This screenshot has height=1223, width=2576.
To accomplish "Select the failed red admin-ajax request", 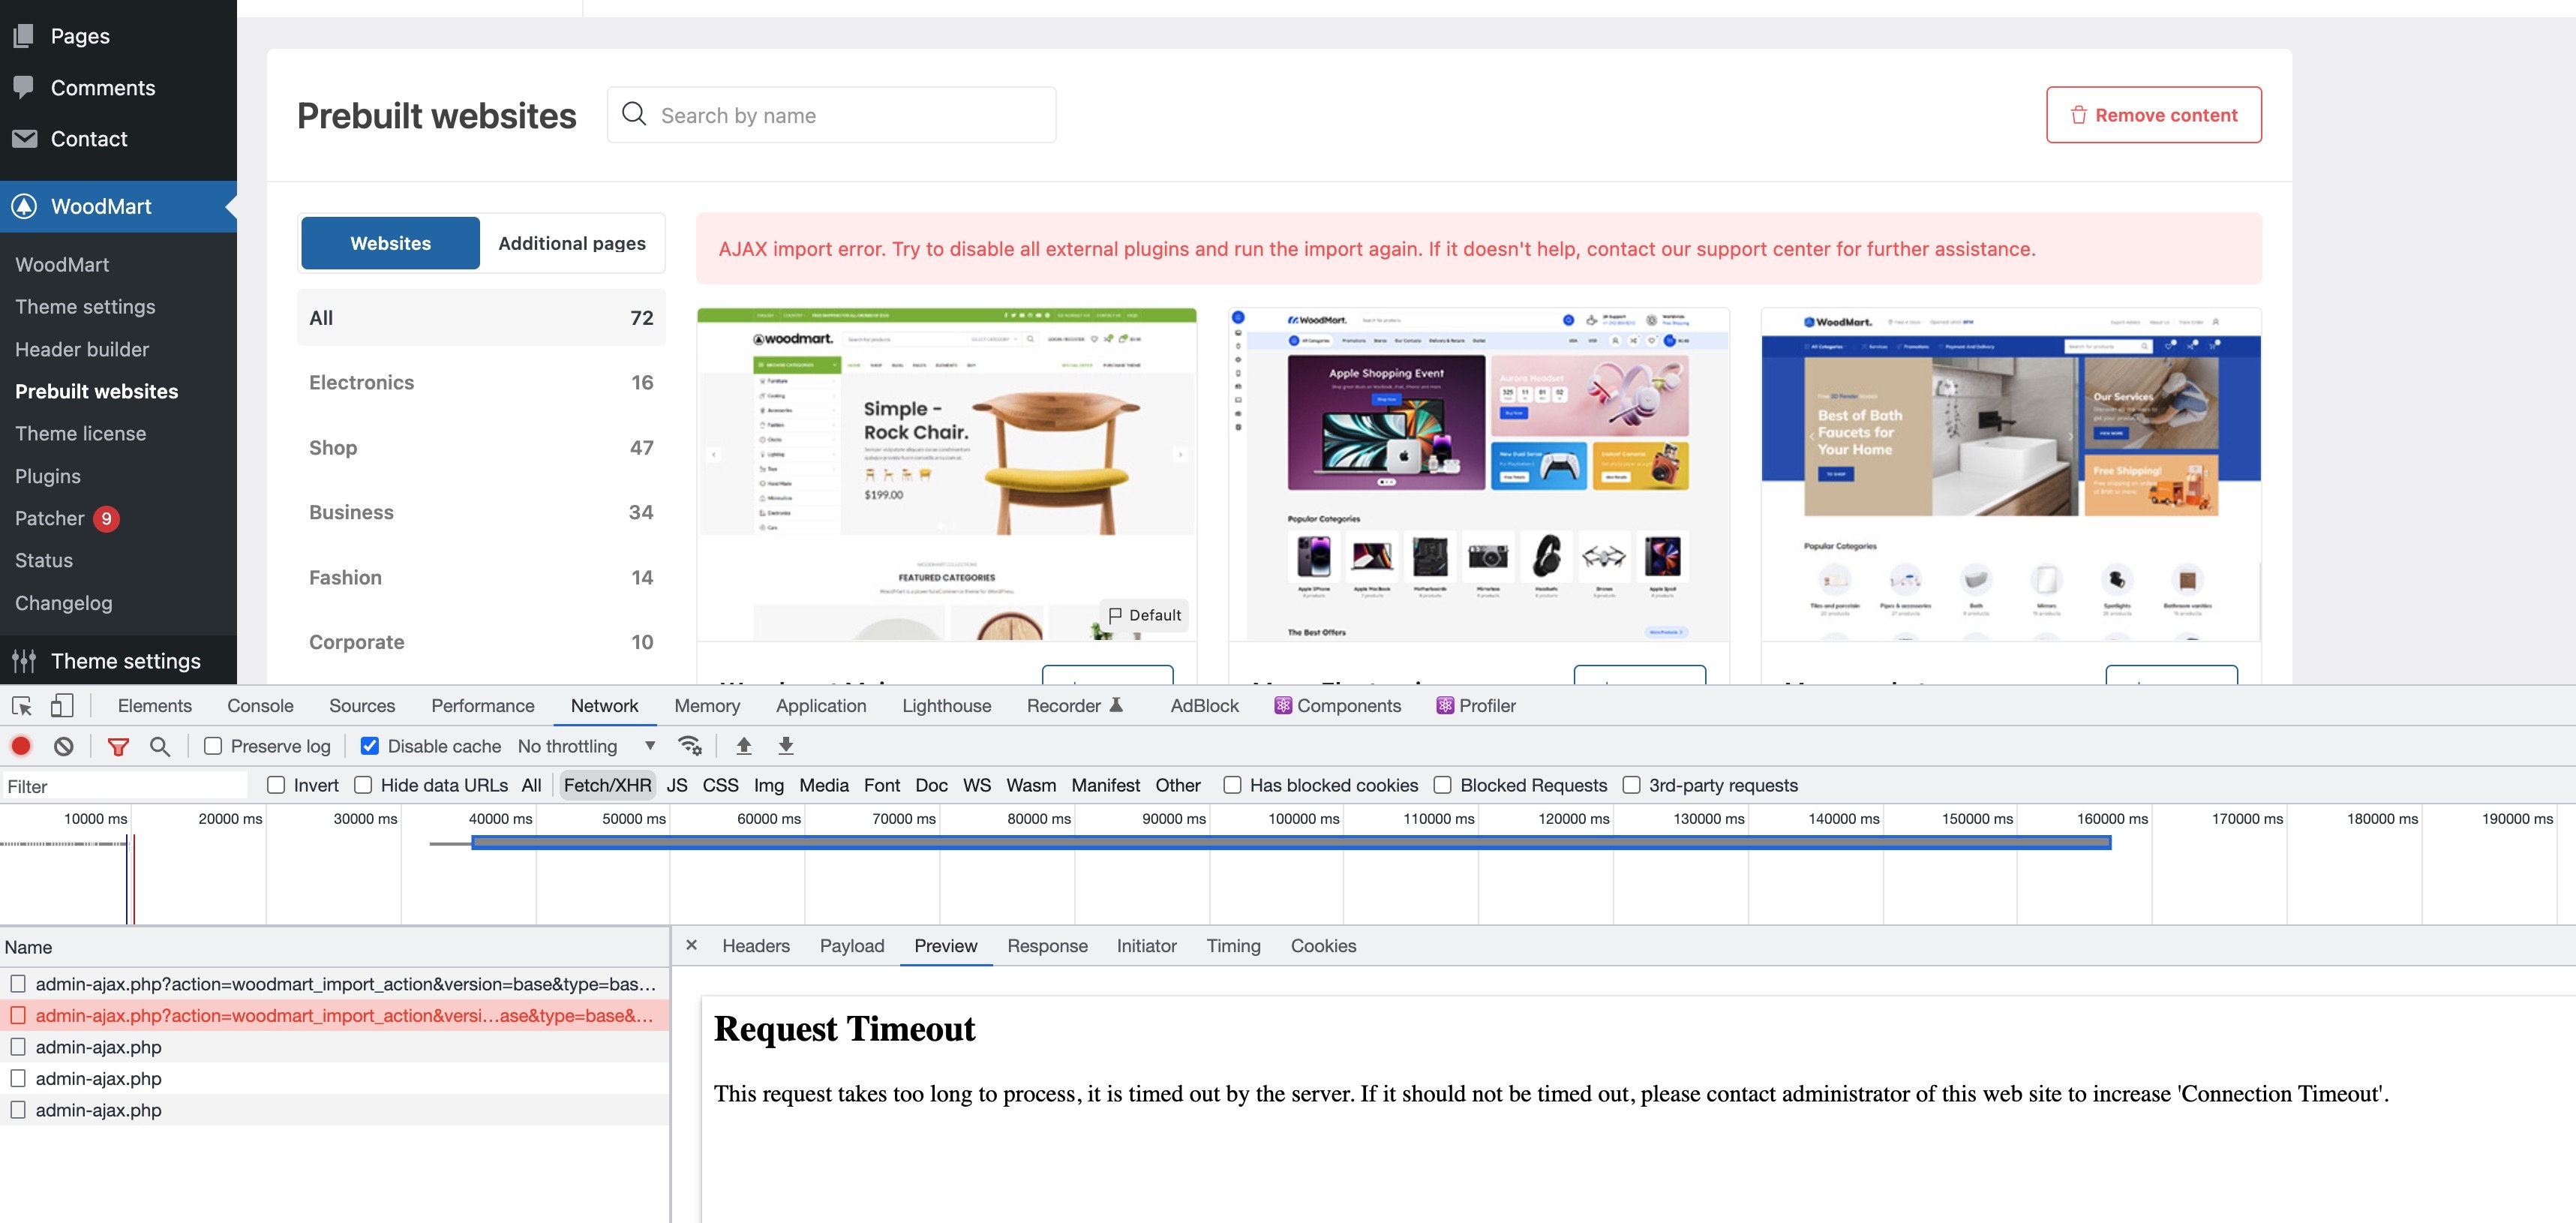I will point(343,1016).
